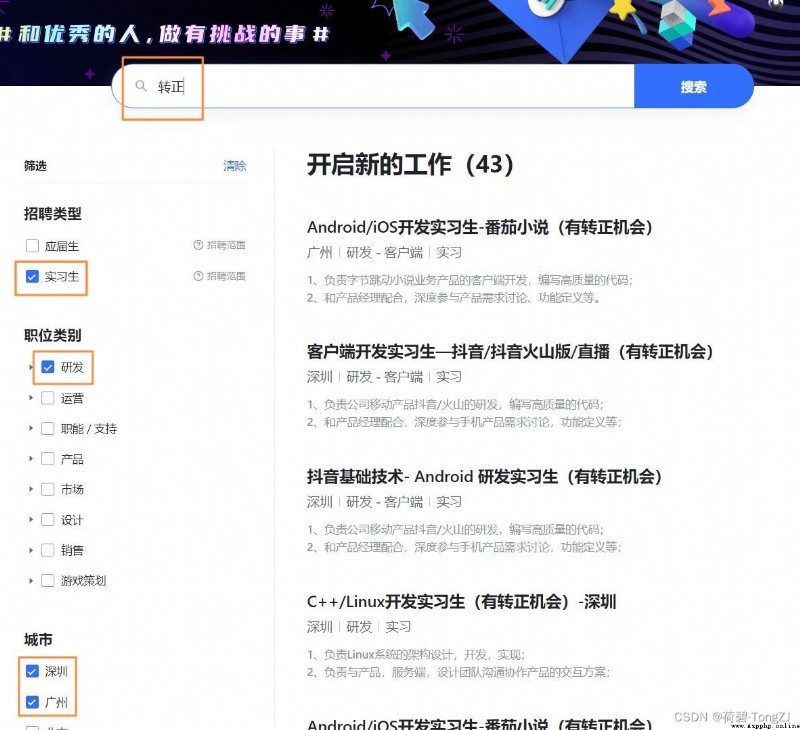
Task: Click the help icon in the 实习生 row
Action: [x=198, y=276]
